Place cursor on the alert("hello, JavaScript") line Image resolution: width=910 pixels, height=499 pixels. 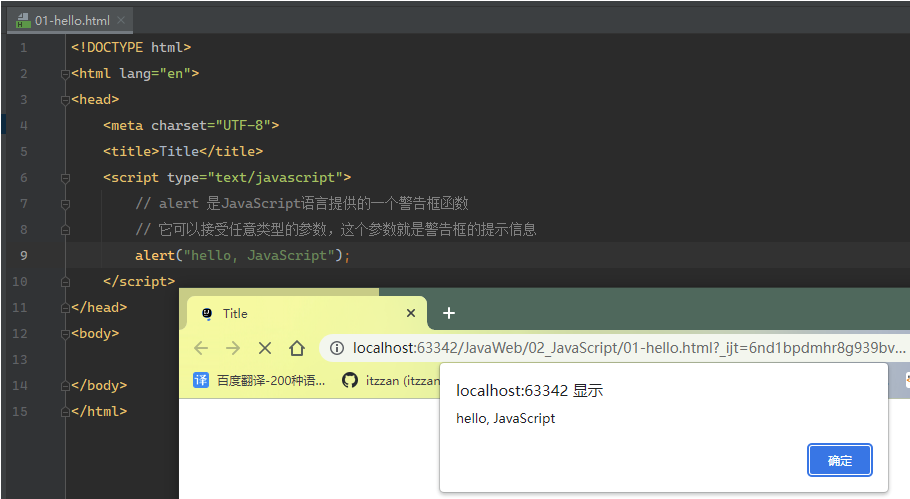coord(243,255)
